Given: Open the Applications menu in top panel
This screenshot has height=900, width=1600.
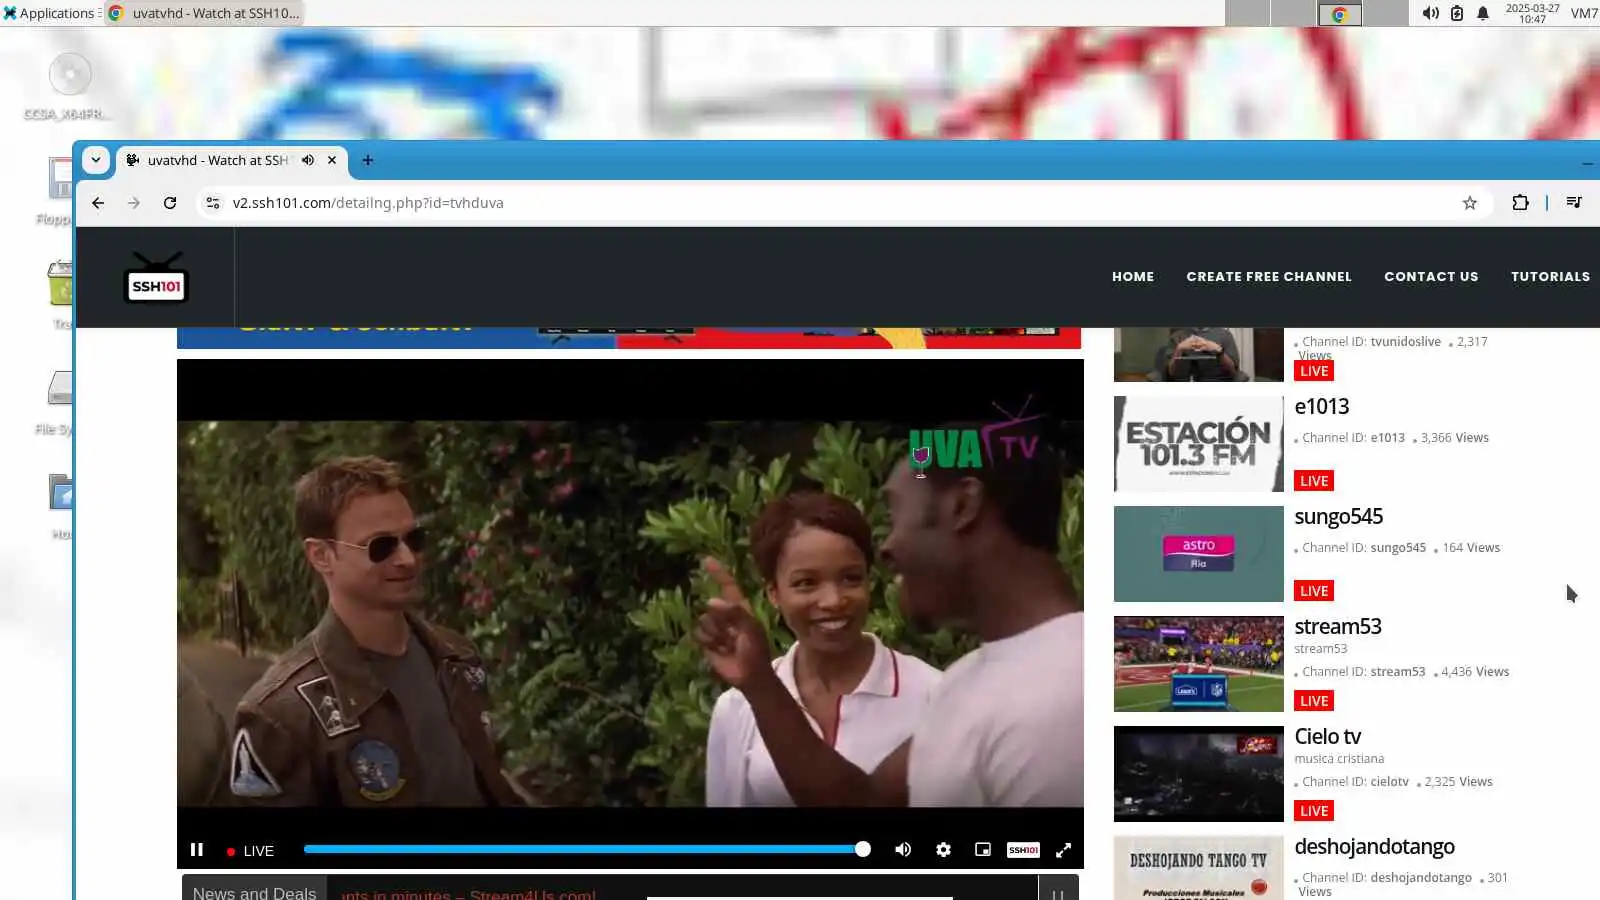Looking at the screenshot, I should (x=50, y=13).
